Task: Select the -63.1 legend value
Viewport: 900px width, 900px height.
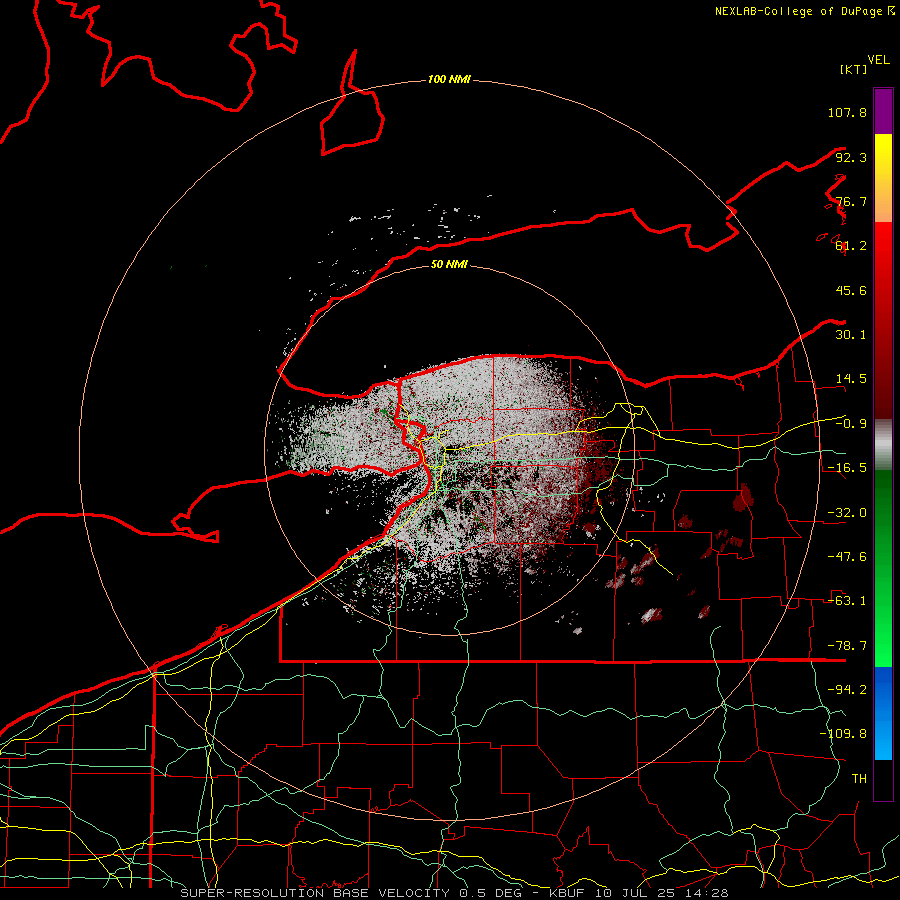Action: [x=847, y=601]
